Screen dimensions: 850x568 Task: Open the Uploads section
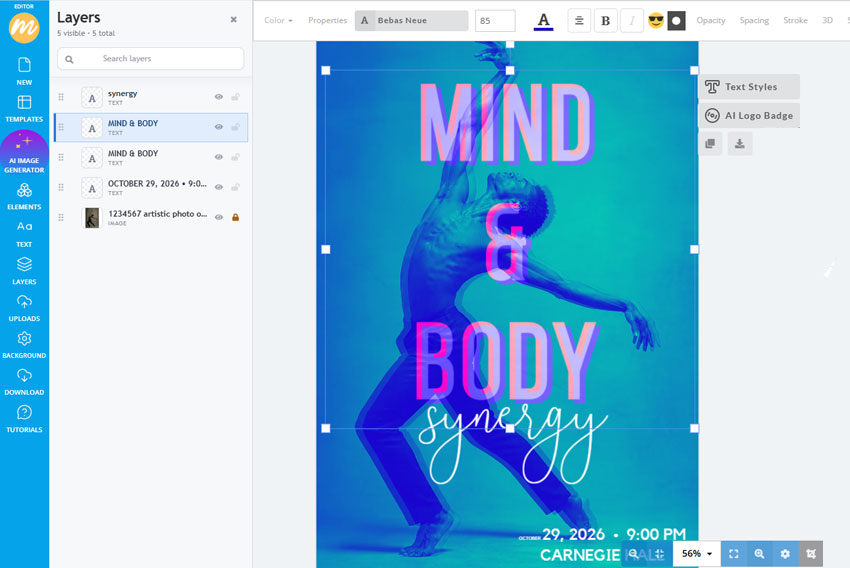pyautogui.click(x=24, y=308)
